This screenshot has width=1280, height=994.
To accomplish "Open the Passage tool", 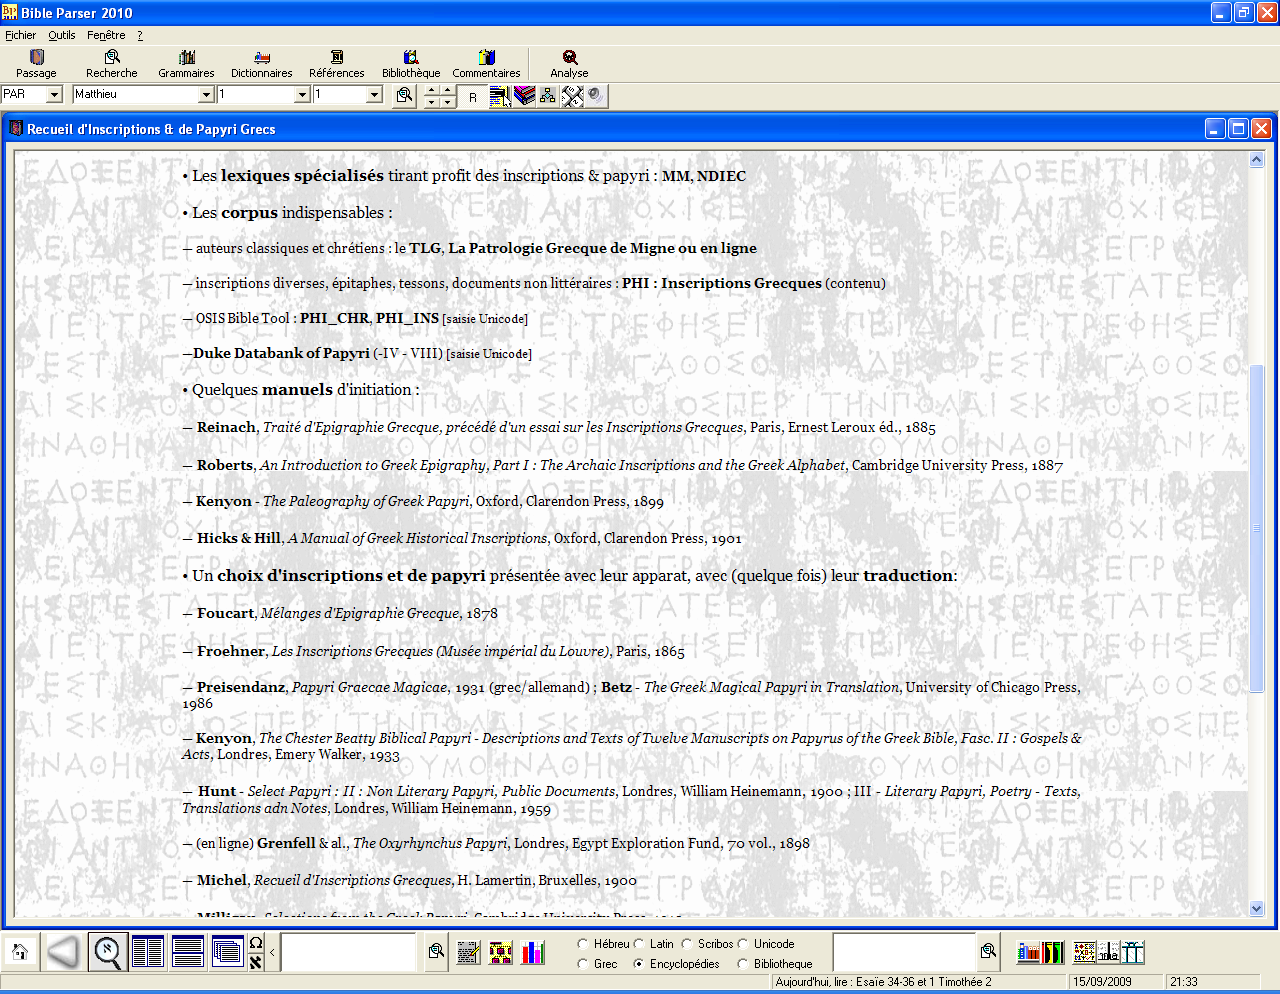I will click(x=36, y=64).
